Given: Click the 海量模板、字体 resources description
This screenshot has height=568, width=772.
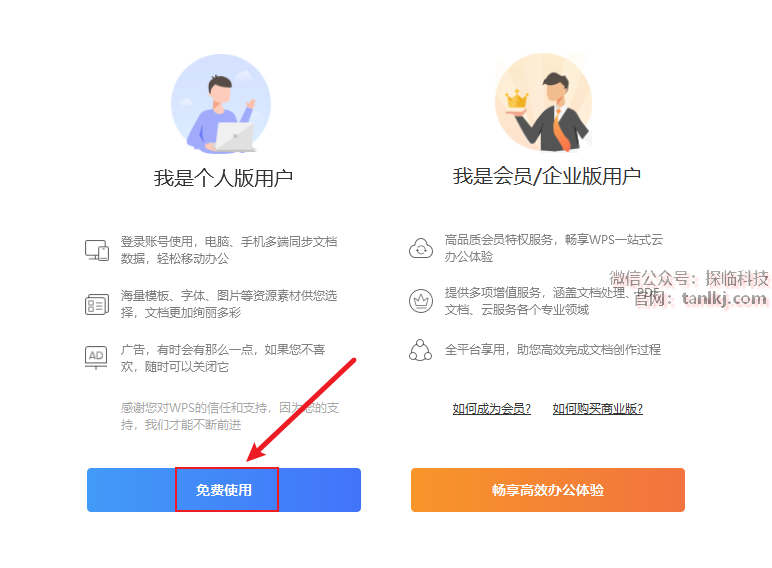Looking at the screenshot, I should (x=229, y=304).
